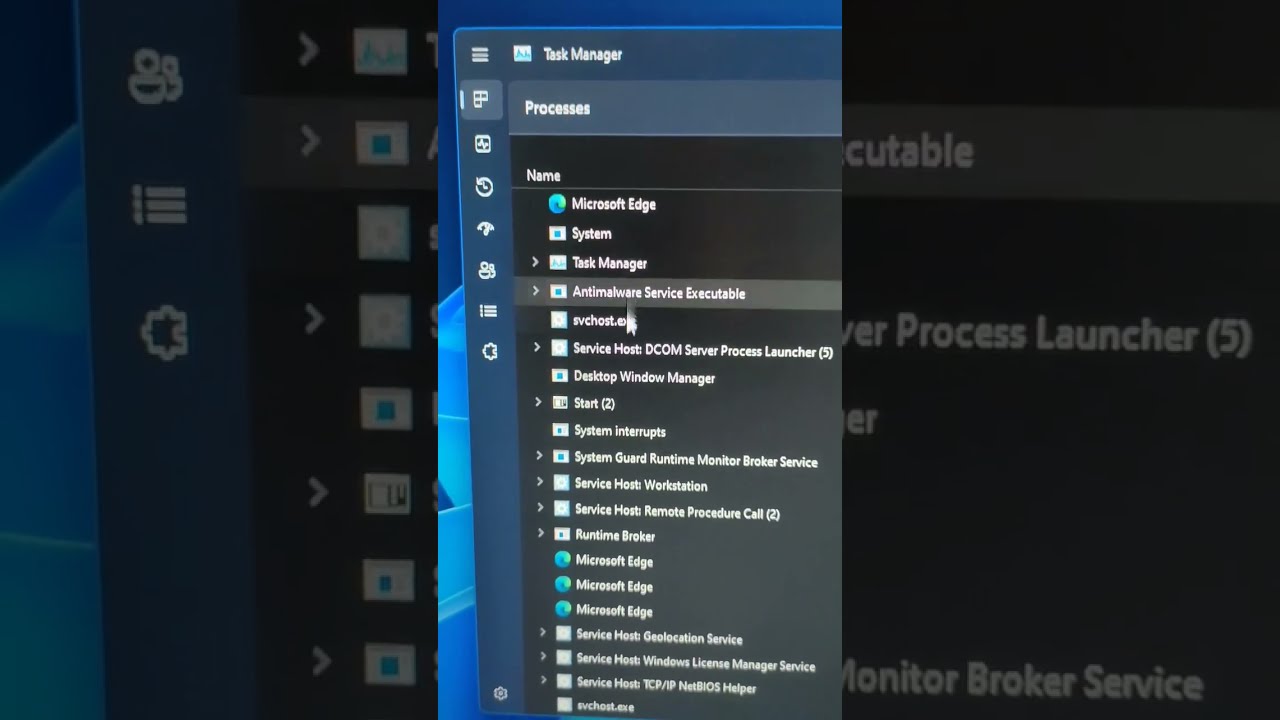Screen dimensions: 1280x720
Task: Click the Desktop Window Manager icon
Action: 560,376
